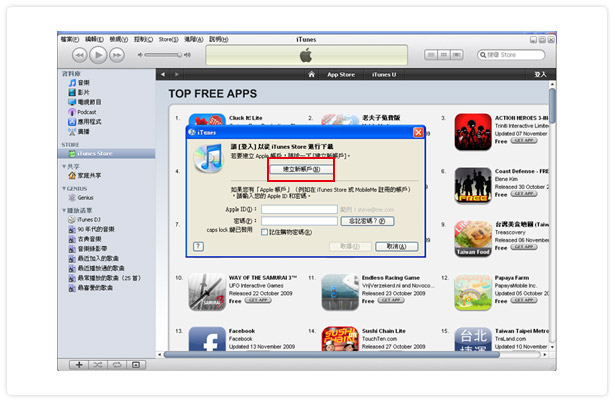The height and width of the screenshot is (403, 615).
Task: Click the 密碼 password input field
Action: point(299,221)
